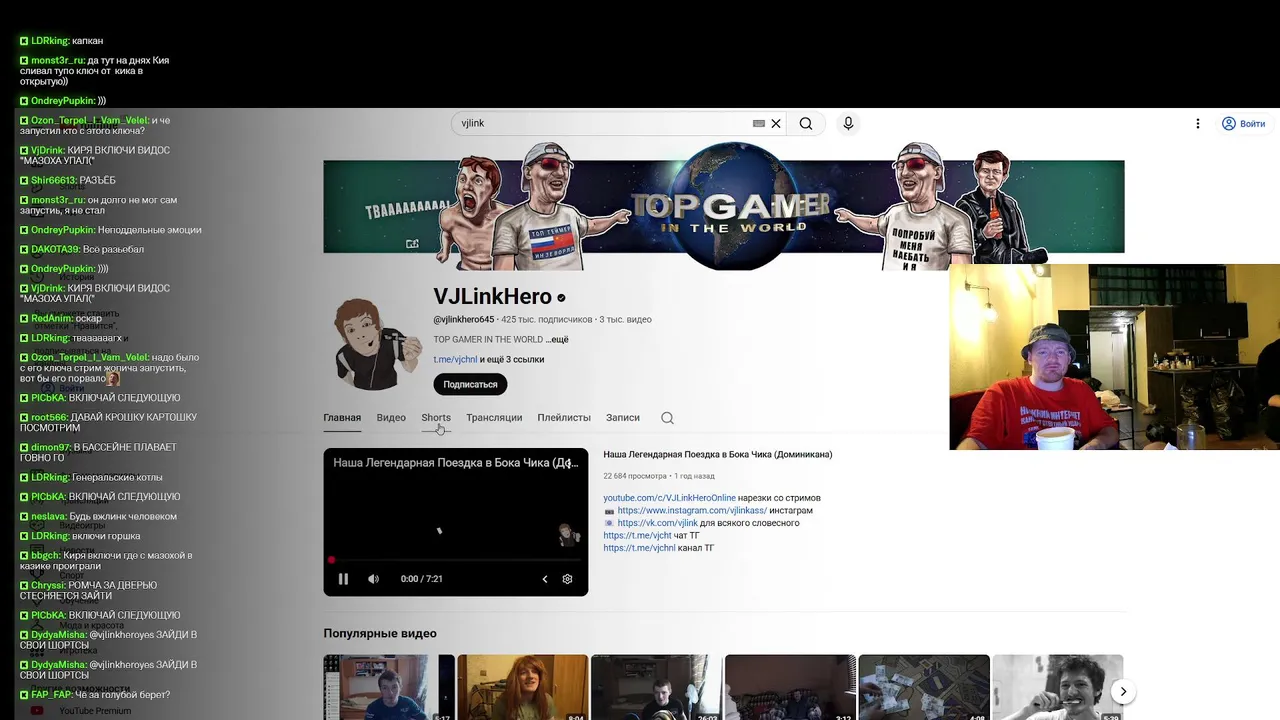
Task: Subscribe using the Подписаться button
Action: 470,384
